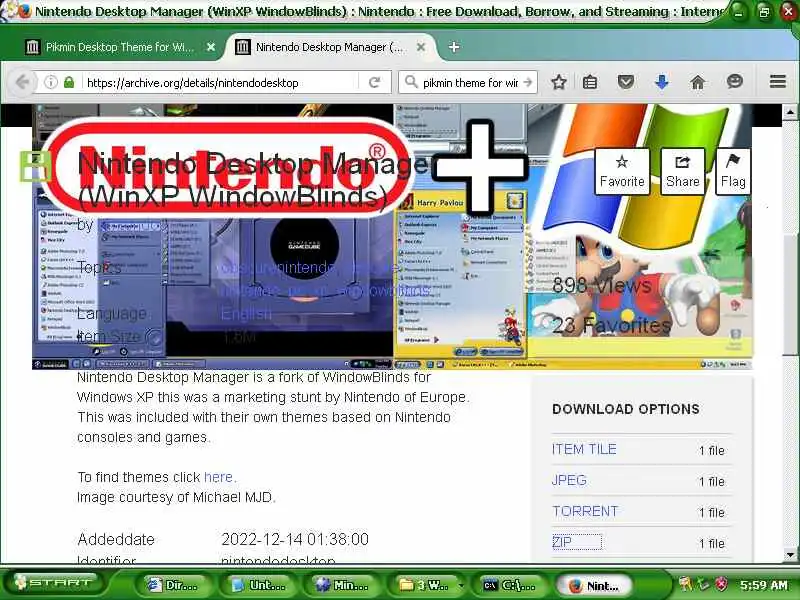
Task: Click the pikmin theme search box
Action: tap(470, 83)
